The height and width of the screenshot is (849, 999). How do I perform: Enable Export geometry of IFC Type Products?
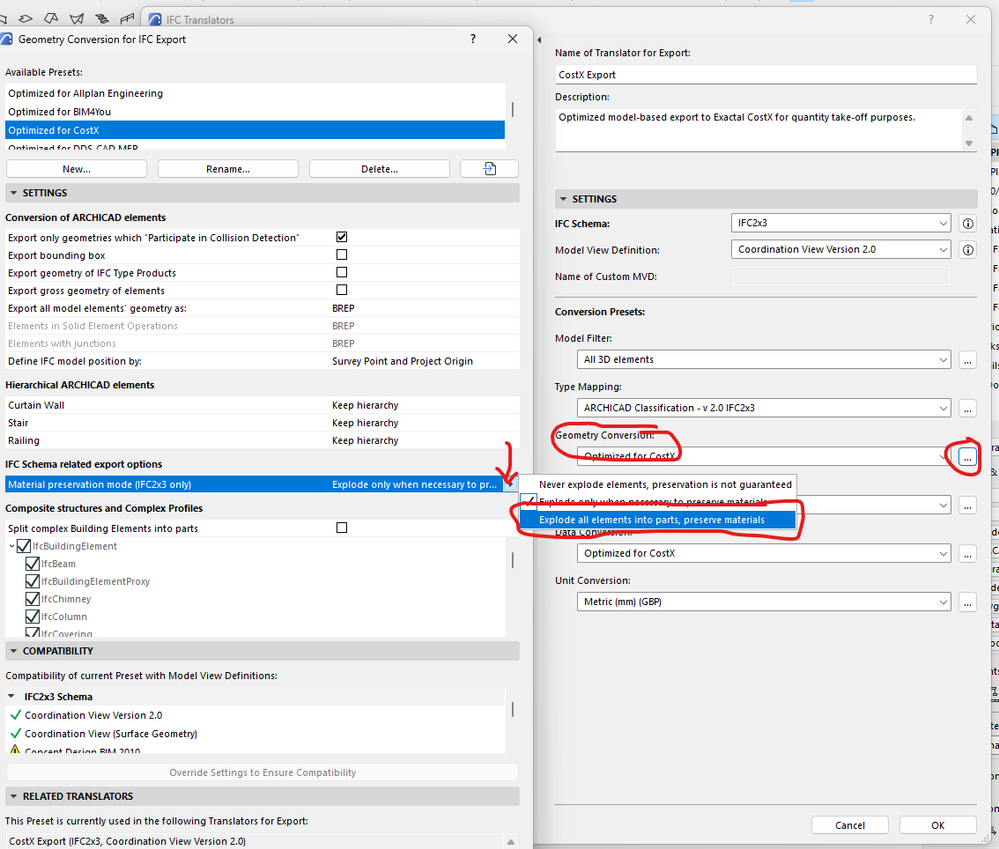pyautogui.click(x=341, y=272)
